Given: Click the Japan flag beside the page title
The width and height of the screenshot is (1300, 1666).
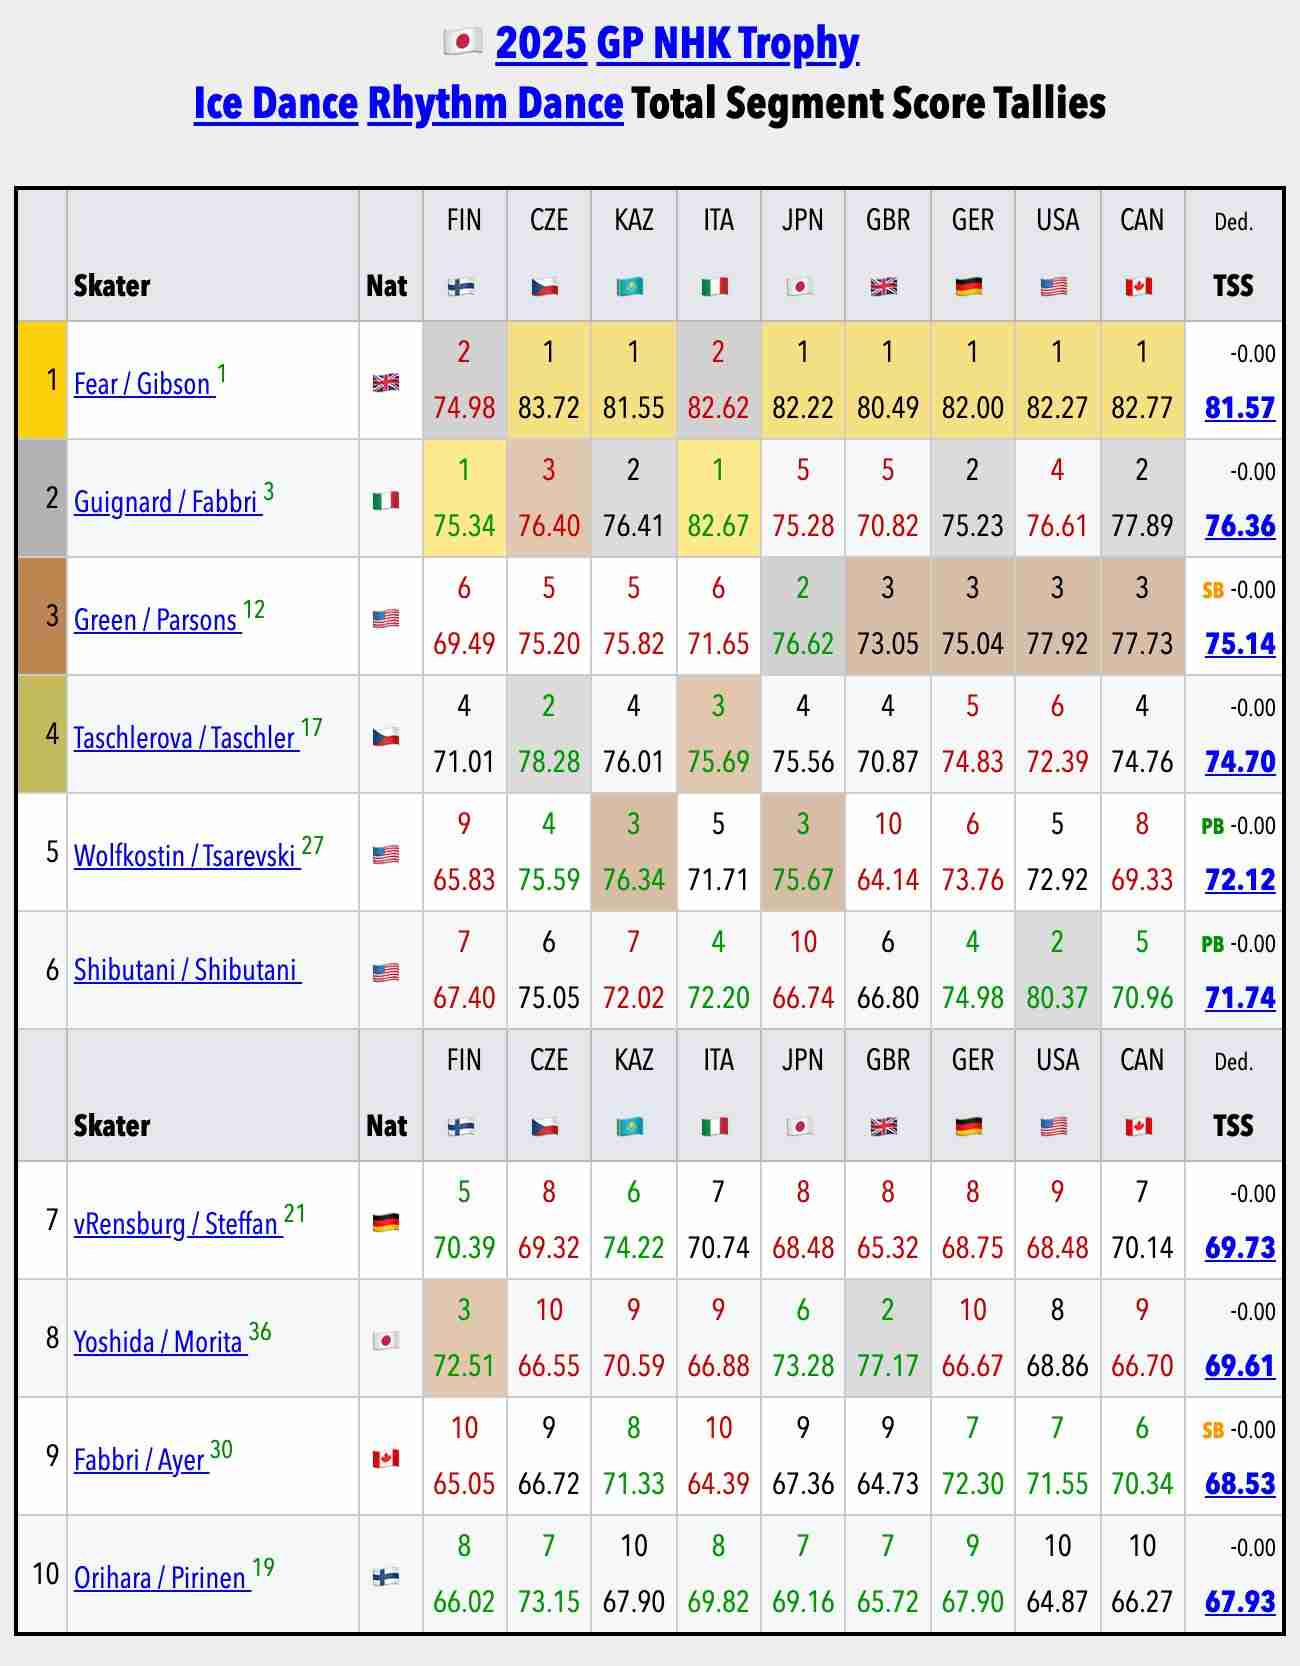Looking at the screenshot, I should (x=462, y=42).
